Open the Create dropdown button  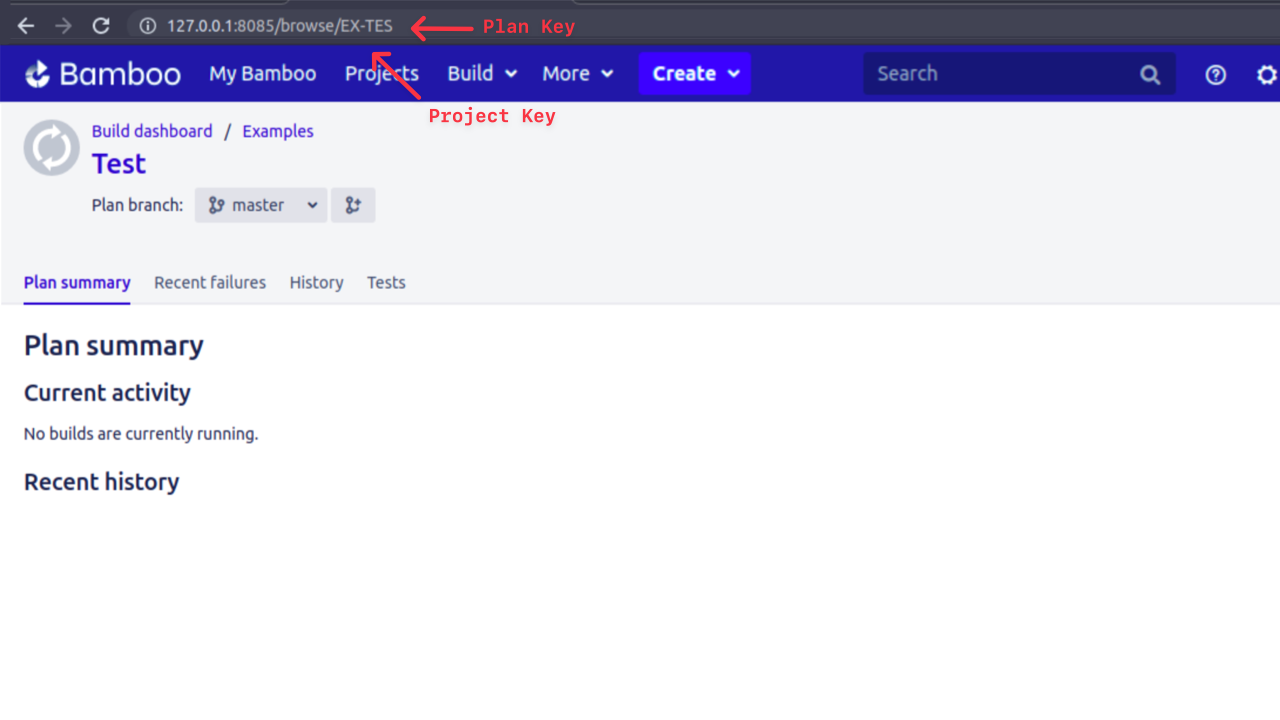coord(695,74)
